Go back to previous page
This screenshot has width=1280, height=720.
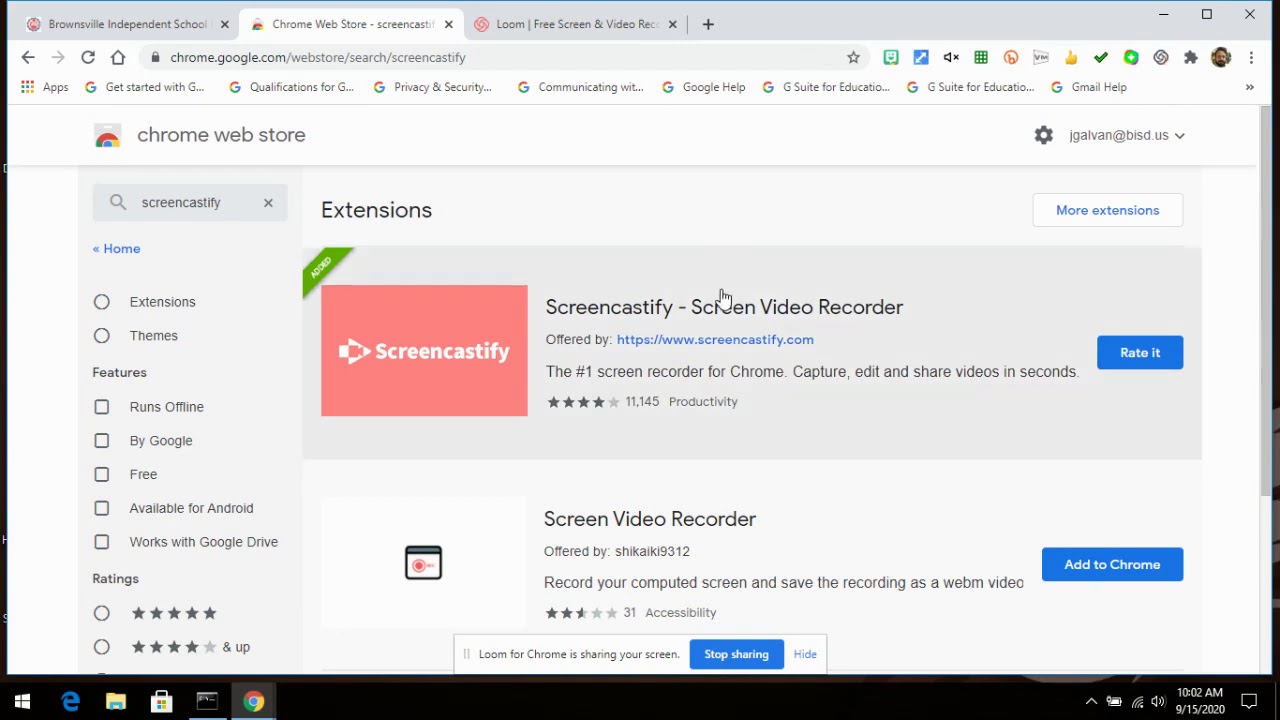click(28, 58)
